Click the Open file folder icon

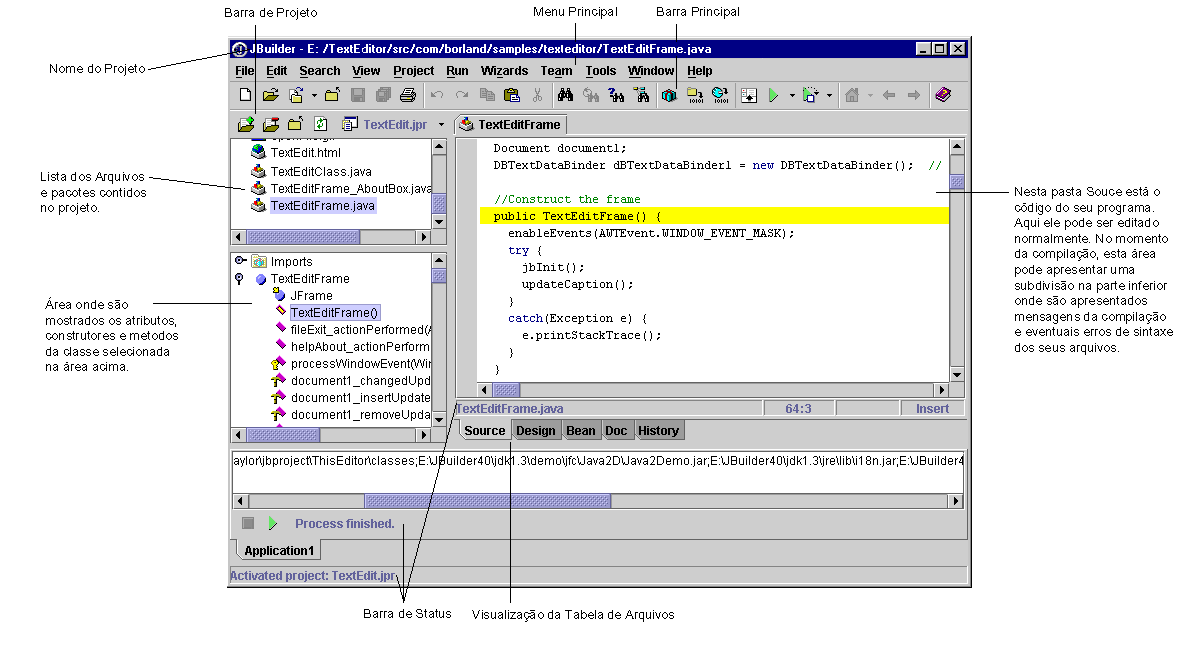(x=270, y=96)
